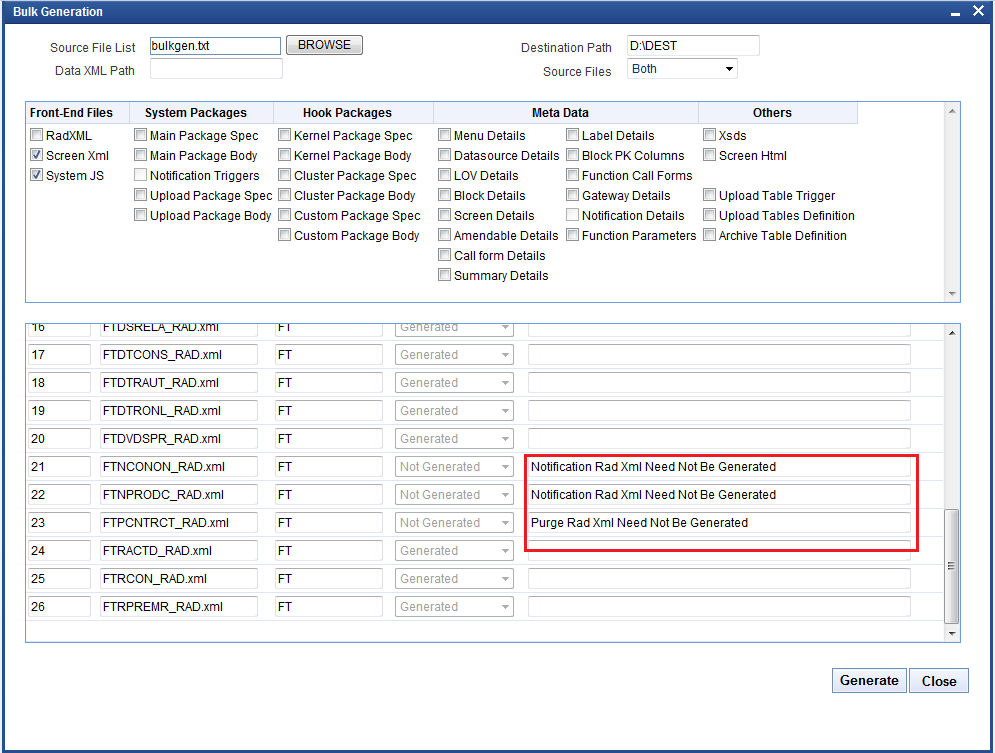Untick the Screen Xml checkbox
Screen dimensions: 995x753
[37, 155]
